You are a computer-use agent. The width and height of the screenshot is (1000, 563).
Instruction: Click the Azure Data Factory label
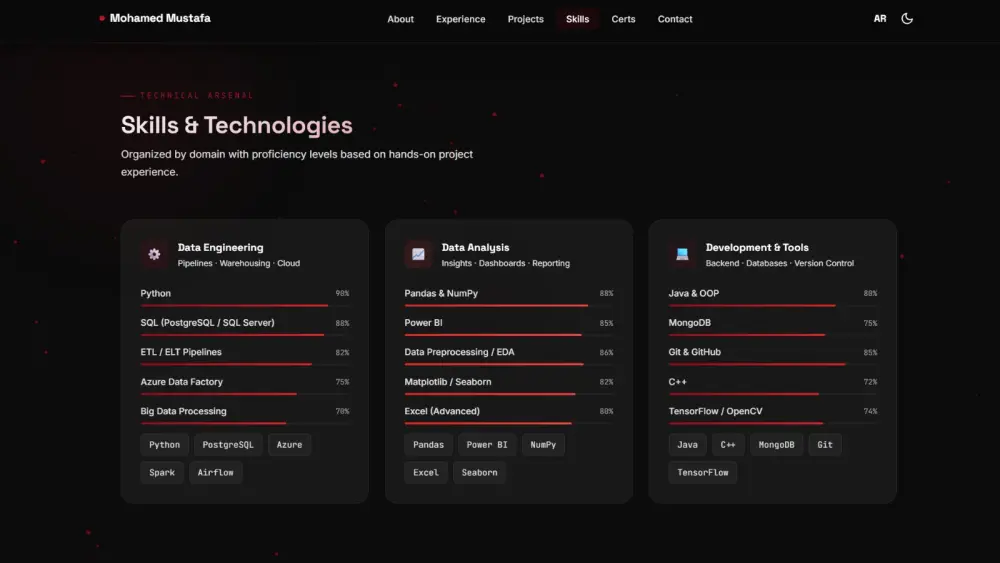click(x=181, y=382)
